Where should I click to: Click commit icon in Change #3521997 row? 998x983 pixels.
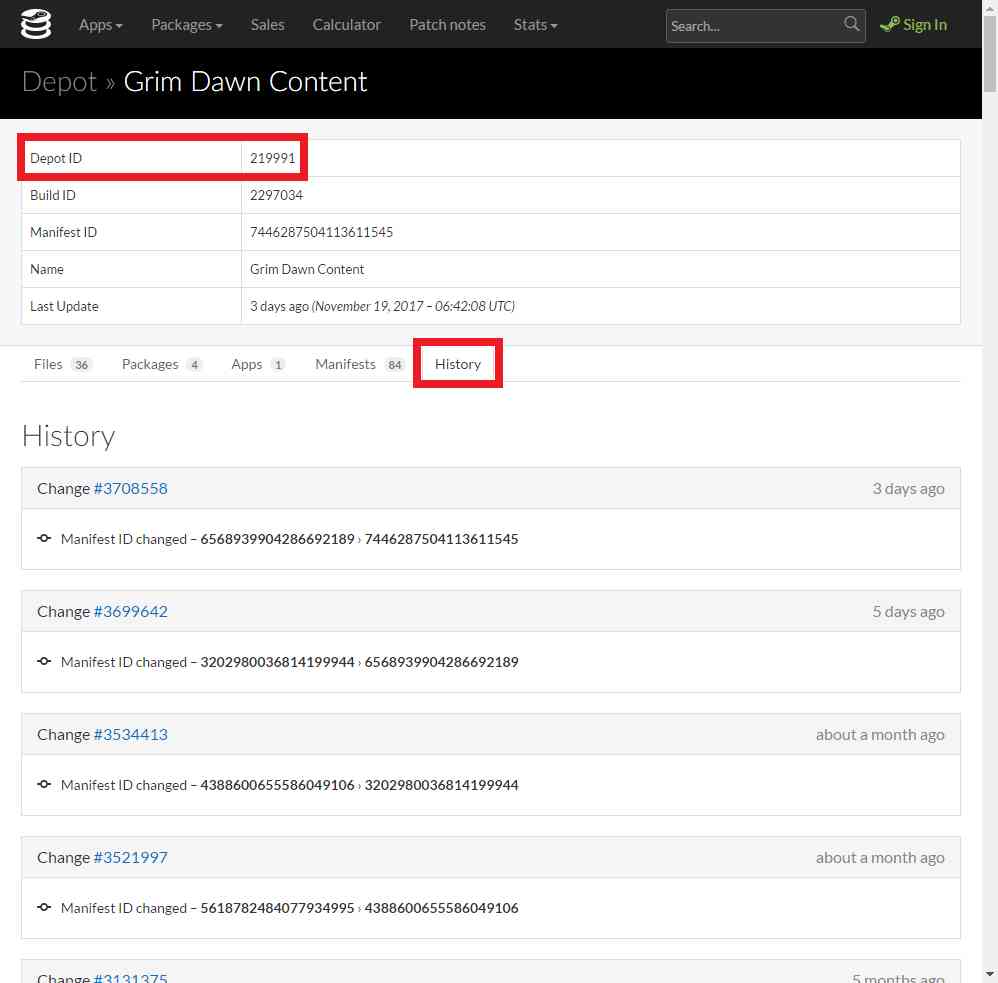coord(44,908)
